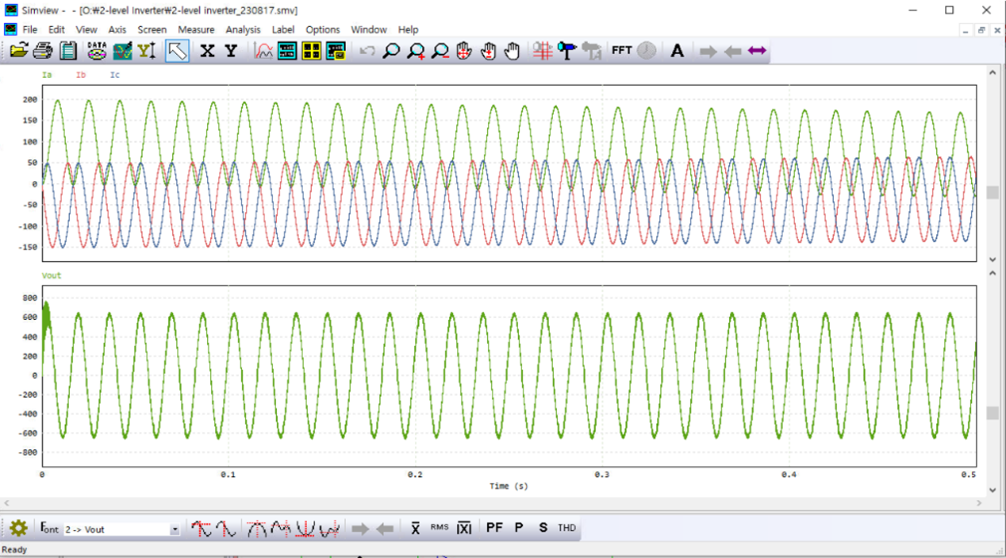
Task: Toggle the arrow cursor selection tool
Action: [177, 50]
